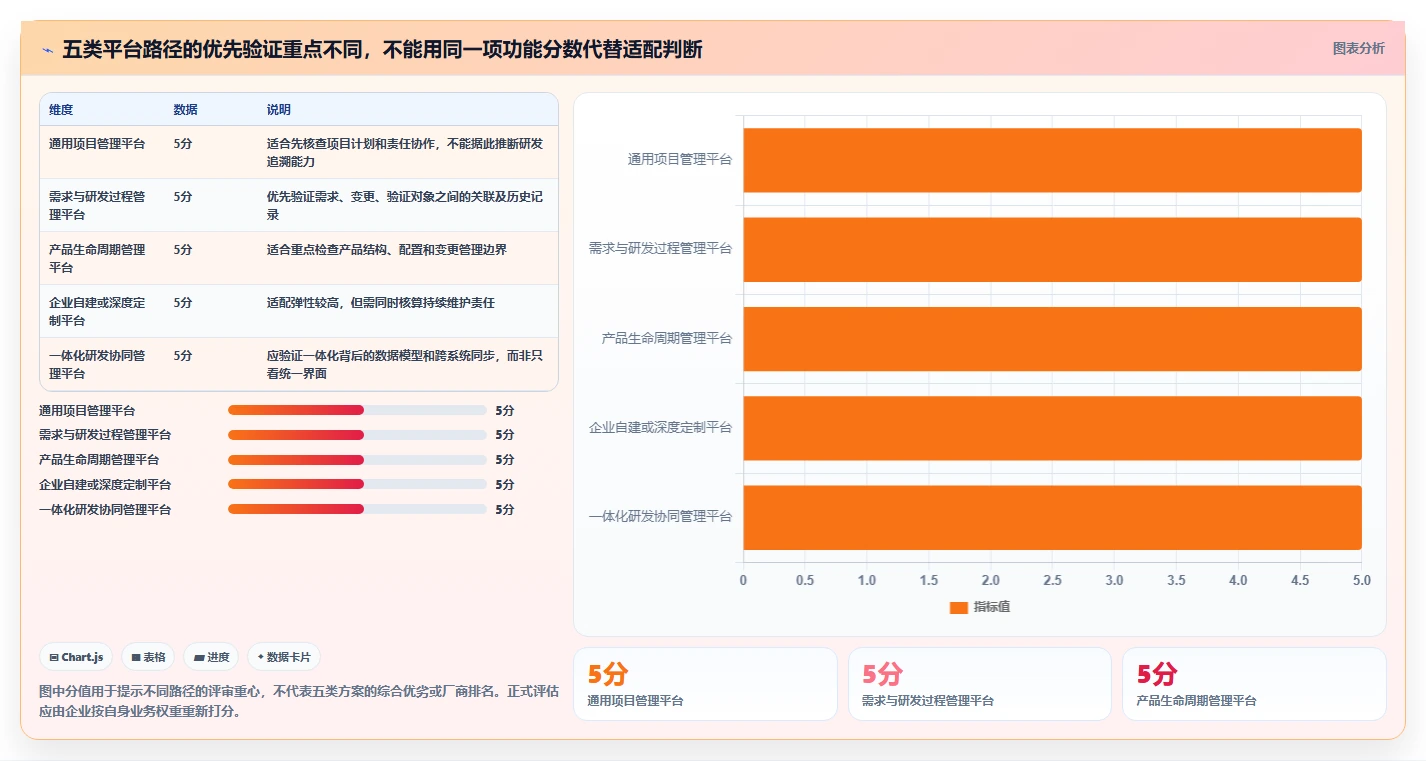Image resolution: width=1426 pixels, height=761 pixels.
Task: Click the 需求与研发过程管理平台 progress bar
Action: 357,435
